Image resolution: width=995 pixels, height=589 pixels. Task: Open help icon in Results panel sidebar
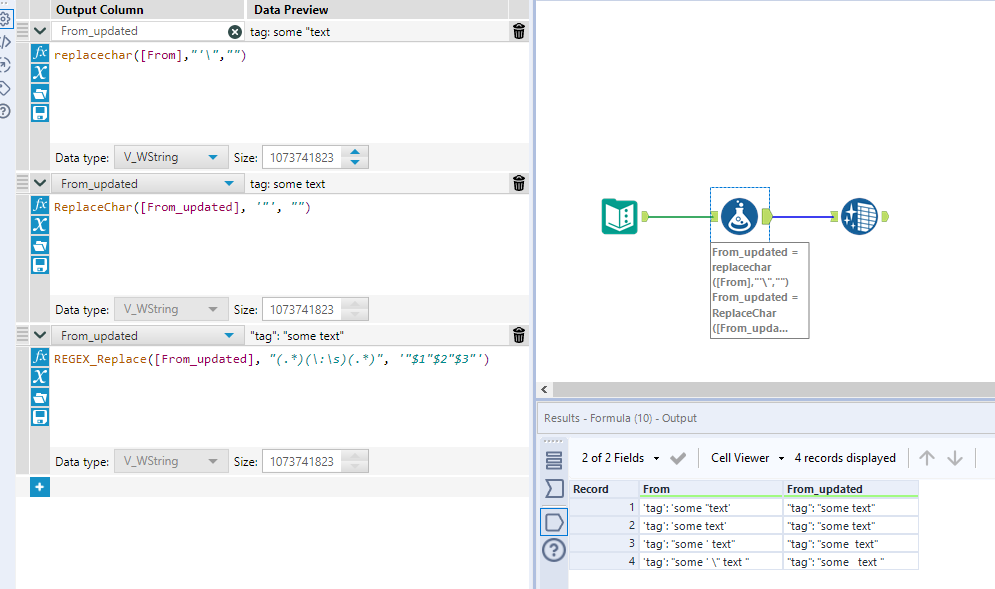pyautogui.click(x=554, y=550)
